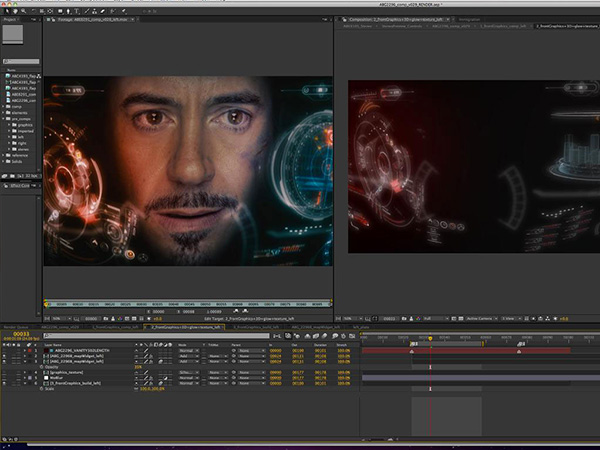
Task: Take snapshot in the Footage viewer
Action: pos(105,318)
